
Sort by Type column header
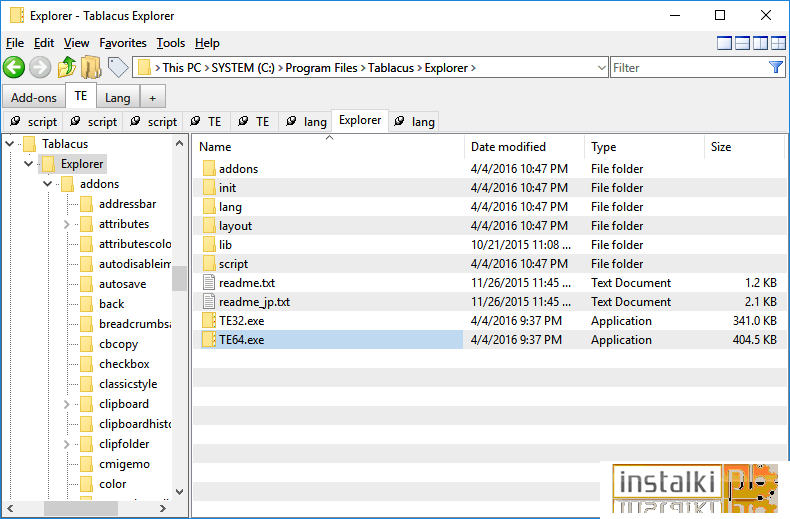[x=644, y=147]
